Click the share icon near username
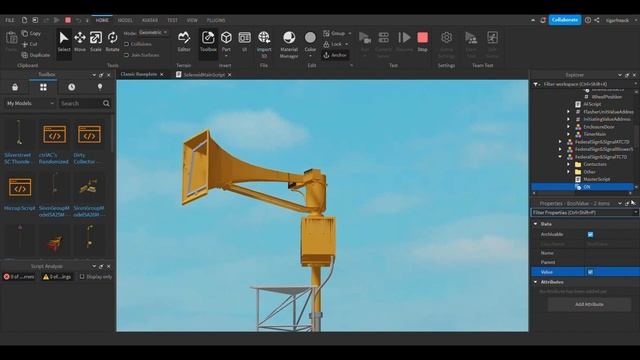Screen dimensions: 640x360 (x=597, y=20)
